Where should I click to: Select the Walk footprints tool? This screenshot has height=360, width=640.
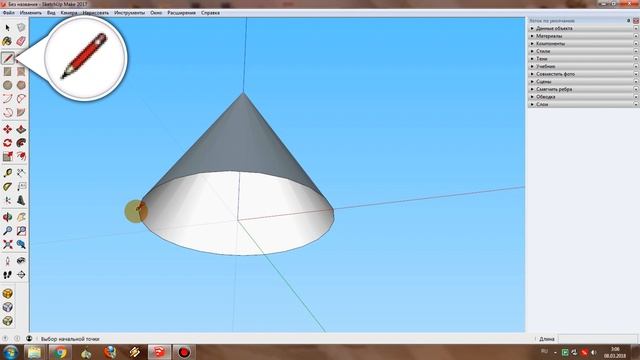(7, 275)
